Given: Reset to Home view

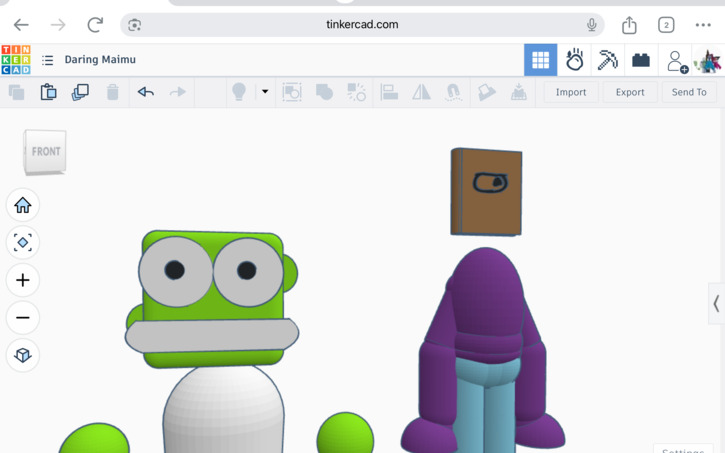Looking at the screenshot, I should [23, 205].
